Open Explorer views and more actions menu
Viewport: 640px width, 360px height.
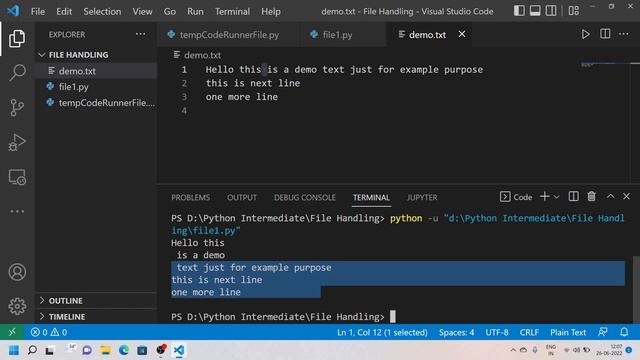(x=140, y=34)
